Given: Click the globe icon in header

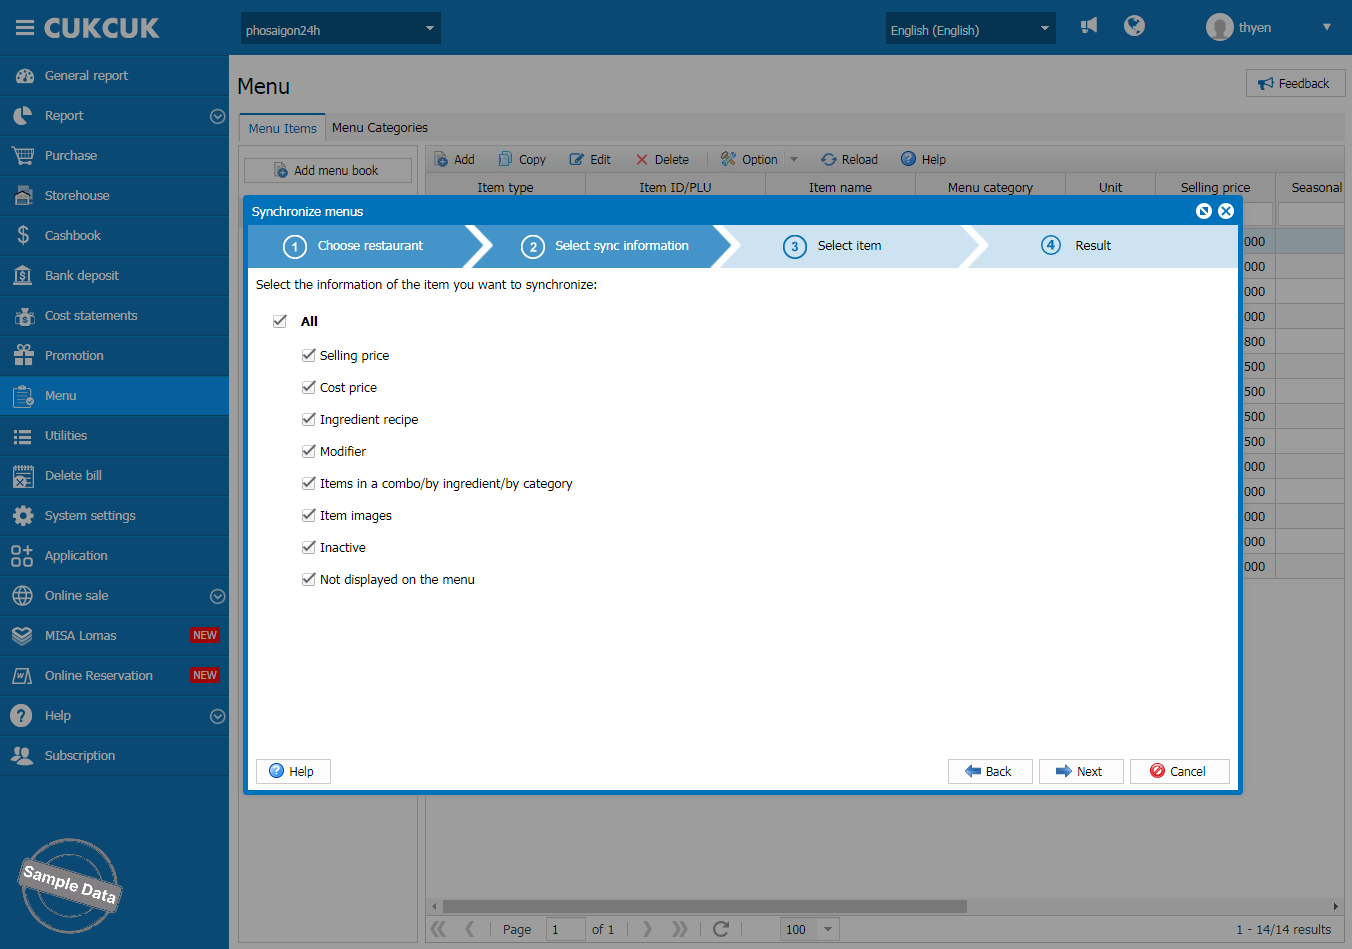Looking at the screenshot, I should (1134, 26).
